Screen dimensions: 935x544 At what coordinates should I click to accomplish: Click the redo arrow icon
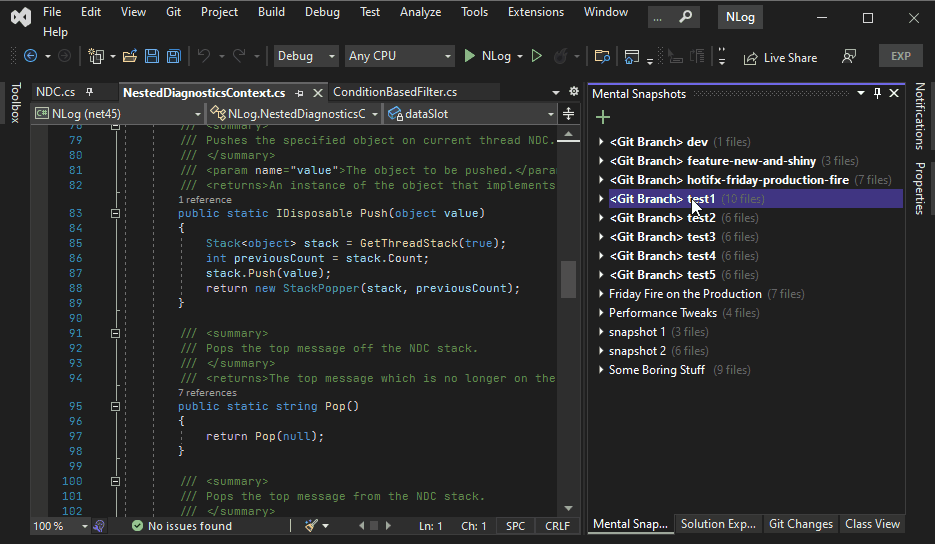(239, 56)
